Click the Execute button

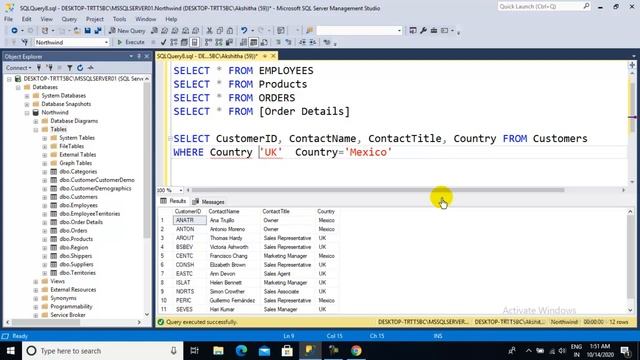[131, 42]
